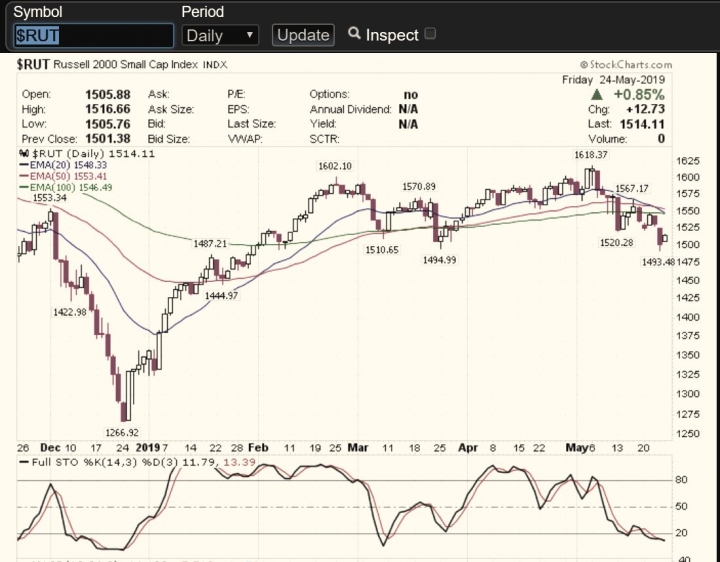Click the Options value no
The image size is (720, 562).
point(411,95)
